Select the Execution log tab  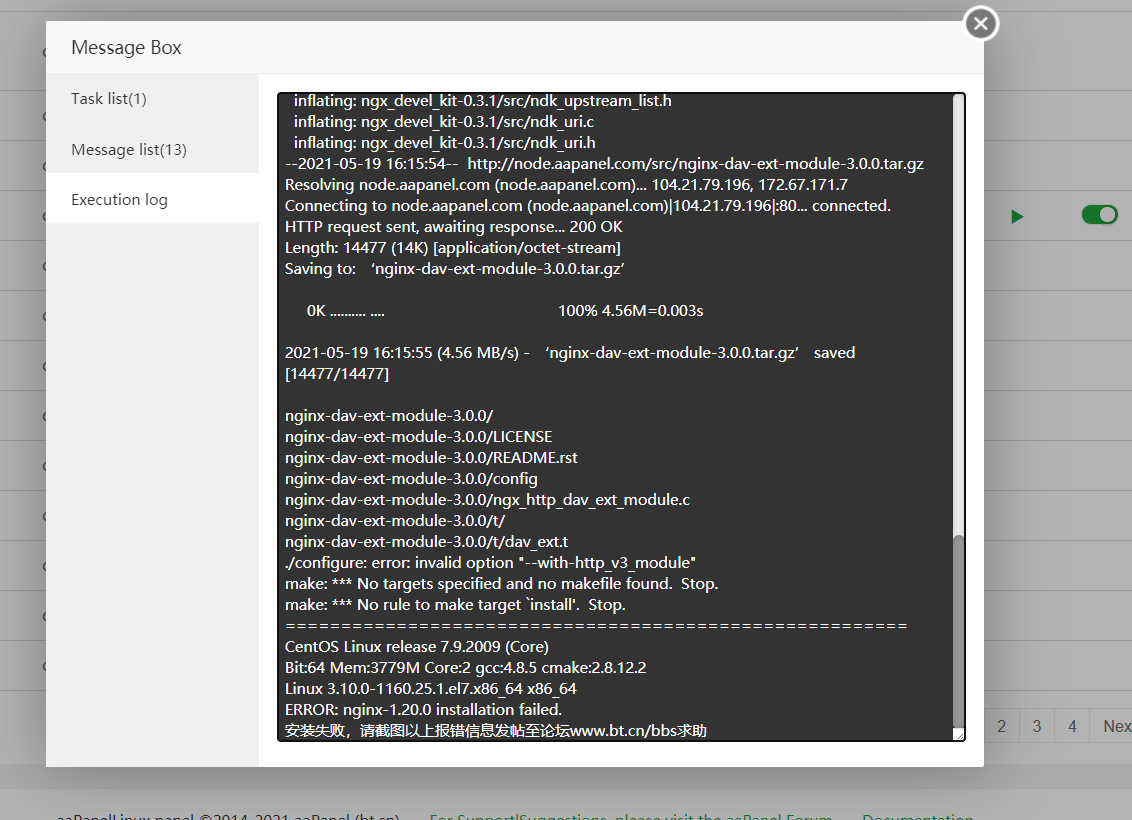pyautogui.click(x=119, y=199)
